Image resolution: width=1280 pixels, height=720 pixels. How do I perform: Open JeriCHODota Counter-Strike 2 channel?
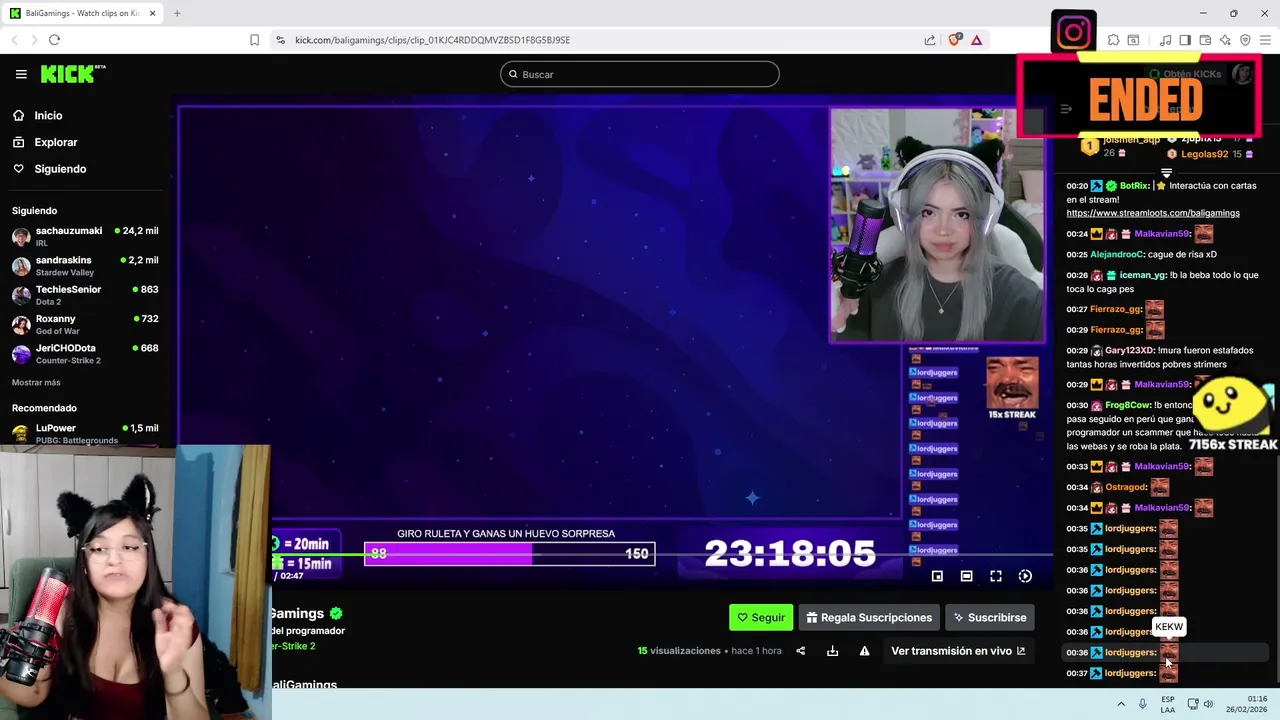click(x=84, y=353)
